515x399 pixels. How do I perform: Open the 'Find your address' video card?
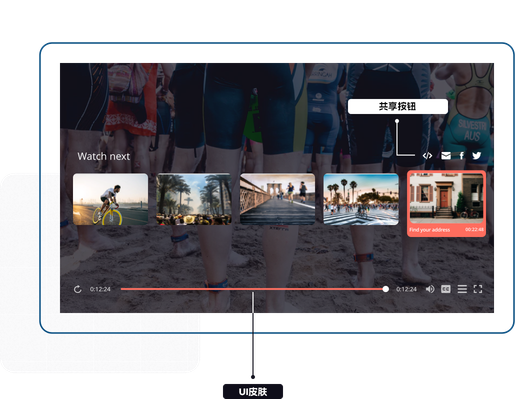click(446, 204)
